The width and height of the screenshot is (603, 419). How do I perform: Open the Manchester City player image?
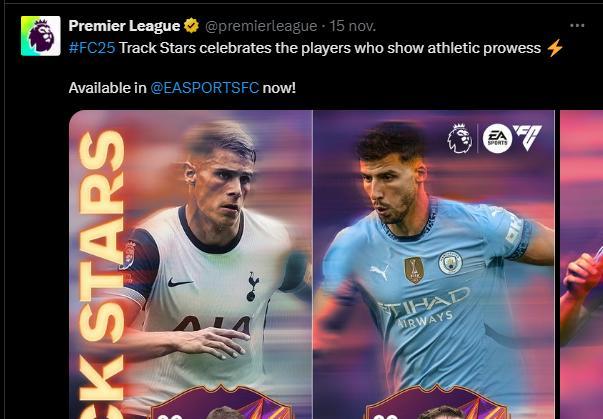pos(434,264)
